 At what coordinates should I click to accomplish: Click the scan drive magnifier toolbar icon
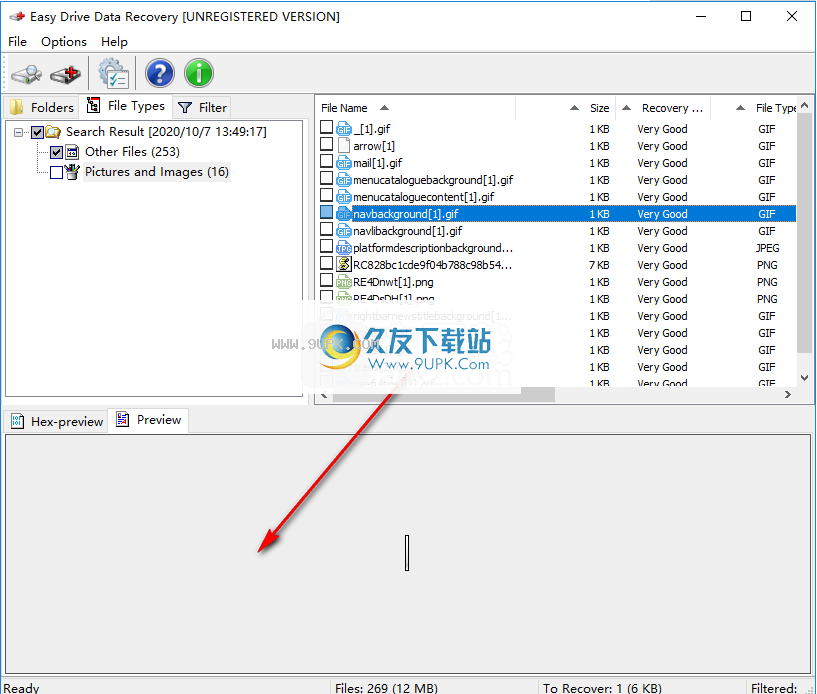pos(27,73)
